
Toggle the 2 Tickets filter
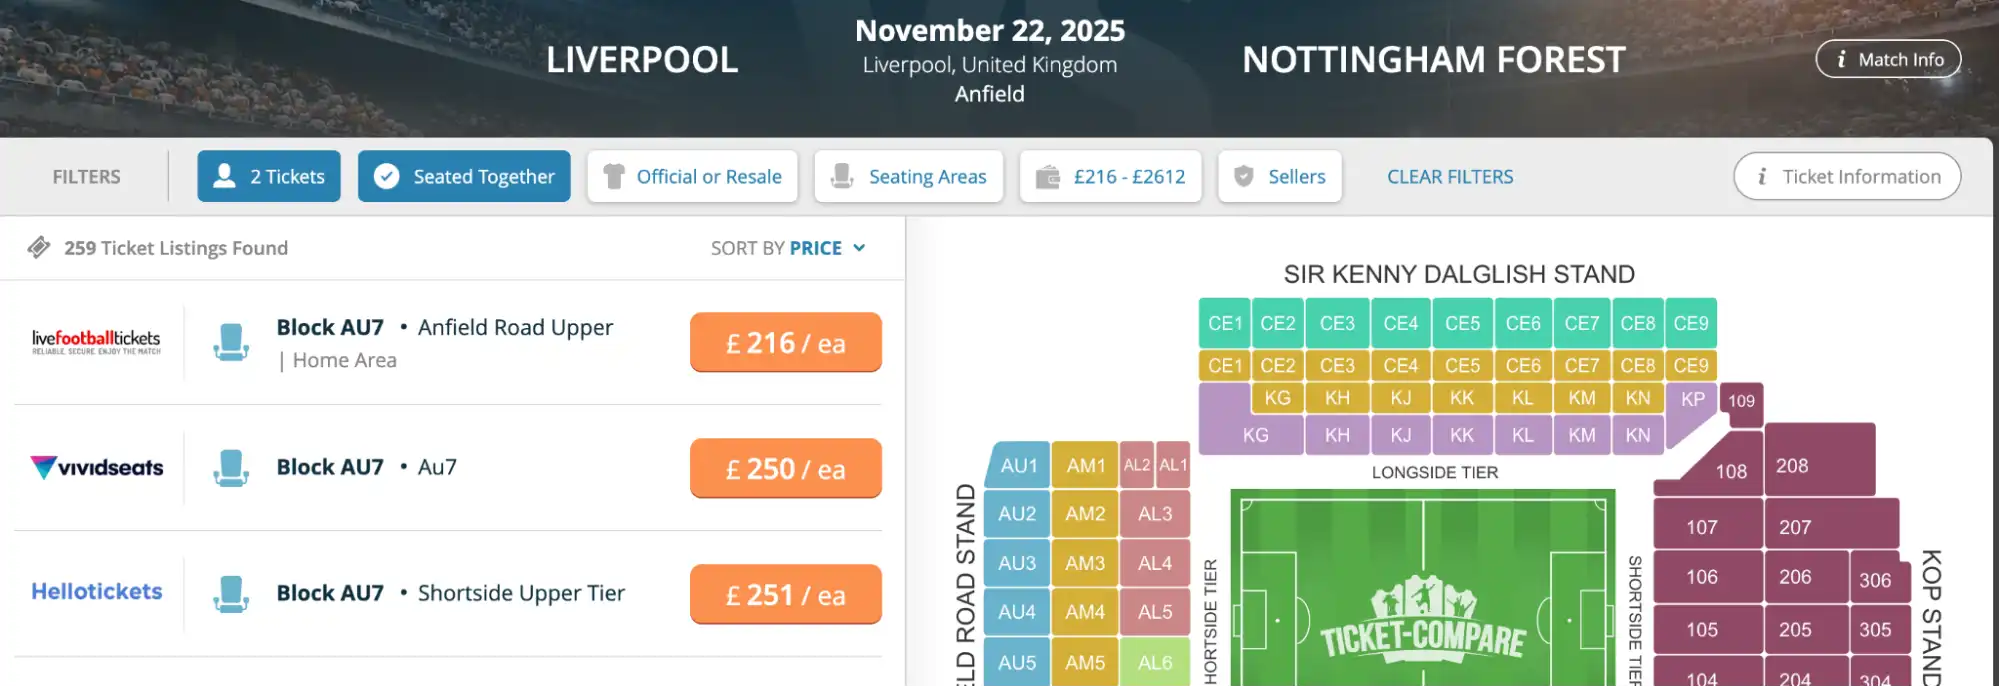tap(268, 176)
